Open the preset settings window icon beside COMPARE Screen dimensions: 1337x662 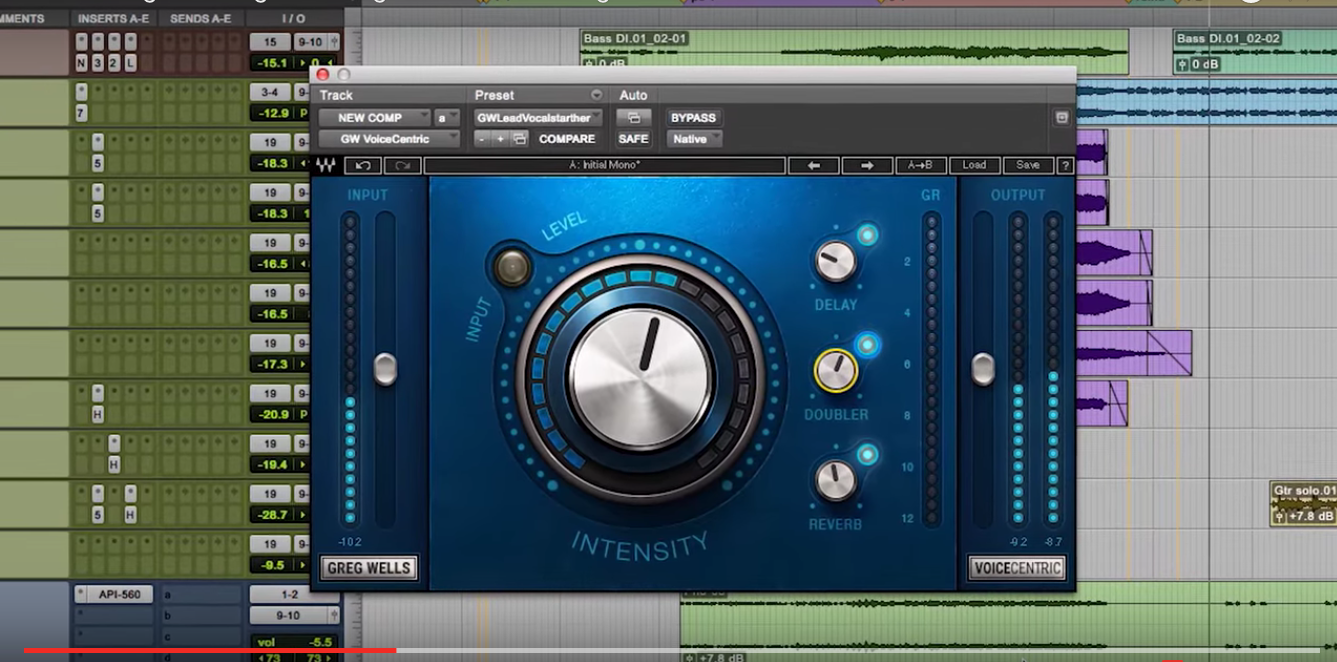519,139
